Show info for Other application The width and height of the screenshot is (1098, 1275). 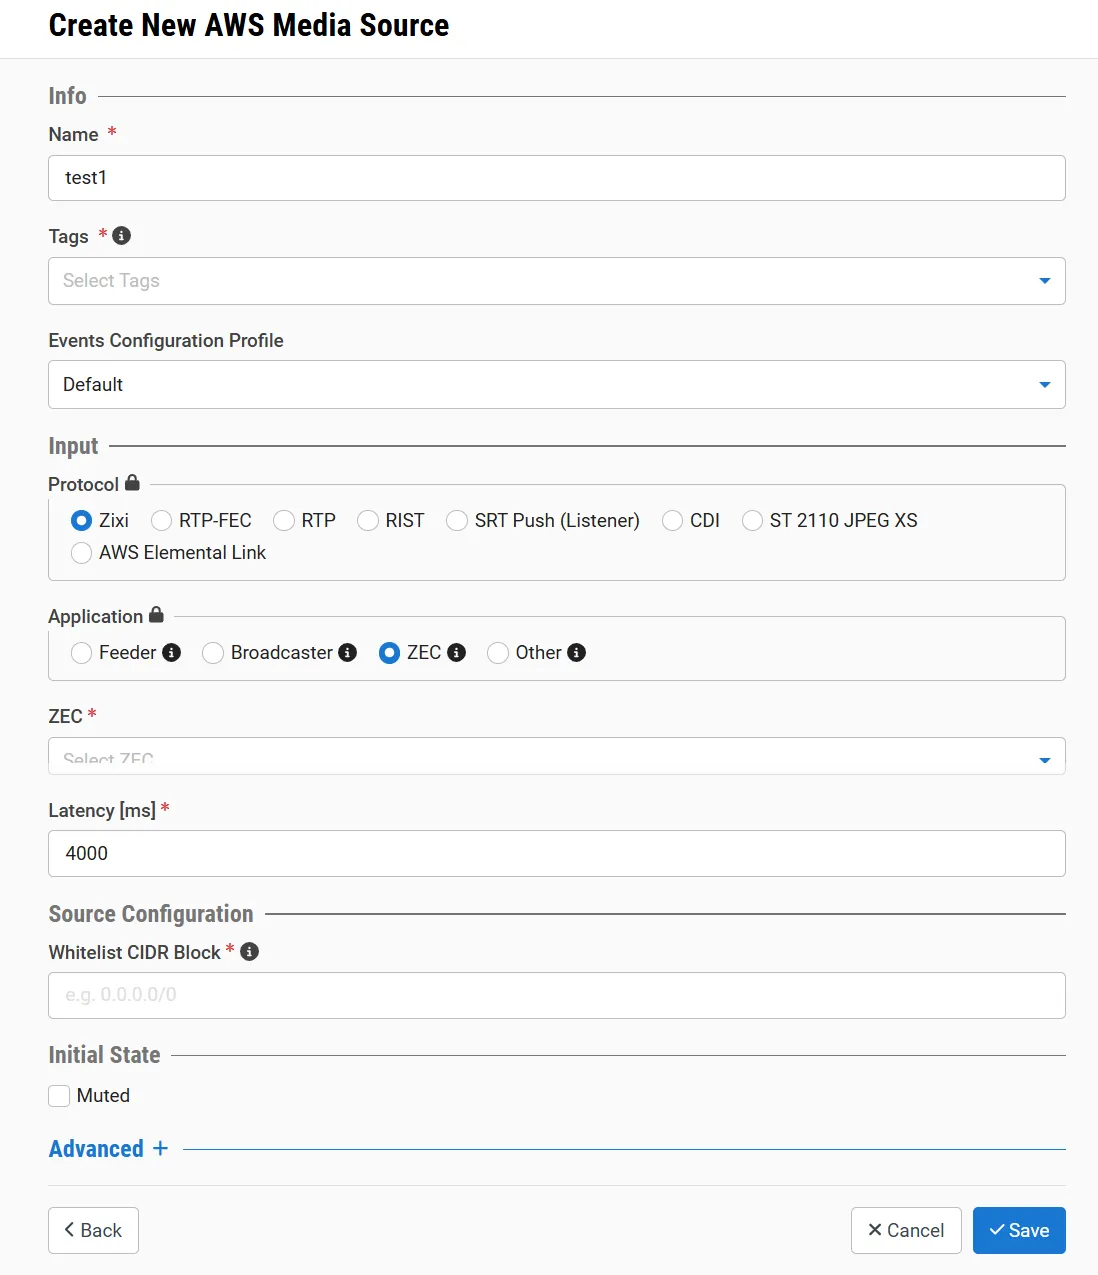coord(577,653)
